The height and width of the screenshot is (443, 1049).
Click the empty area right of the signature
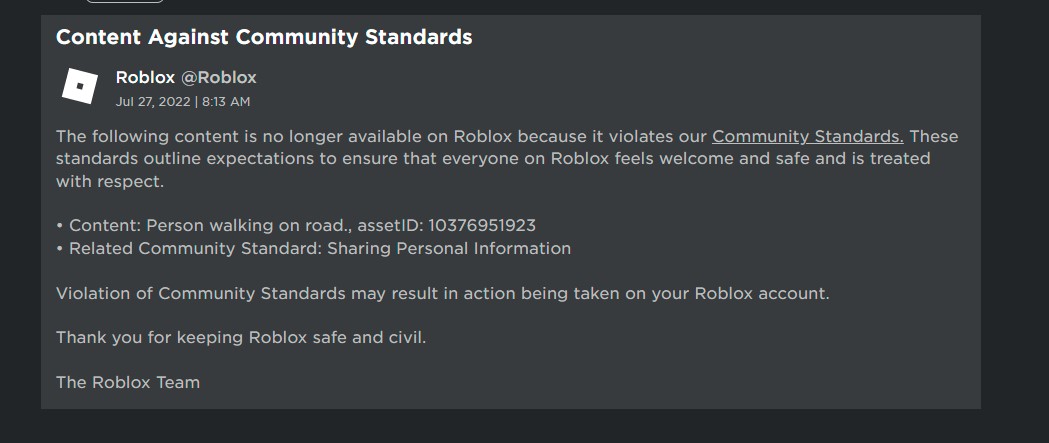tap(600, 382)
